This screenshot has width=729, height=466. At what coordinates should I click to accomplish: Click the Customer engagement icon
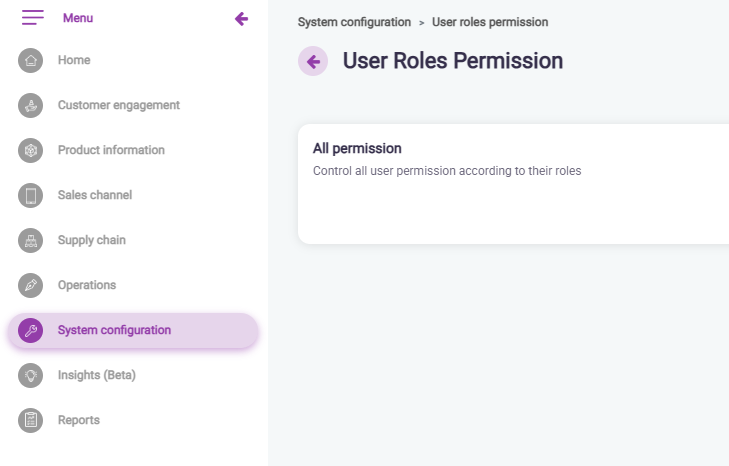coord(31,105)
